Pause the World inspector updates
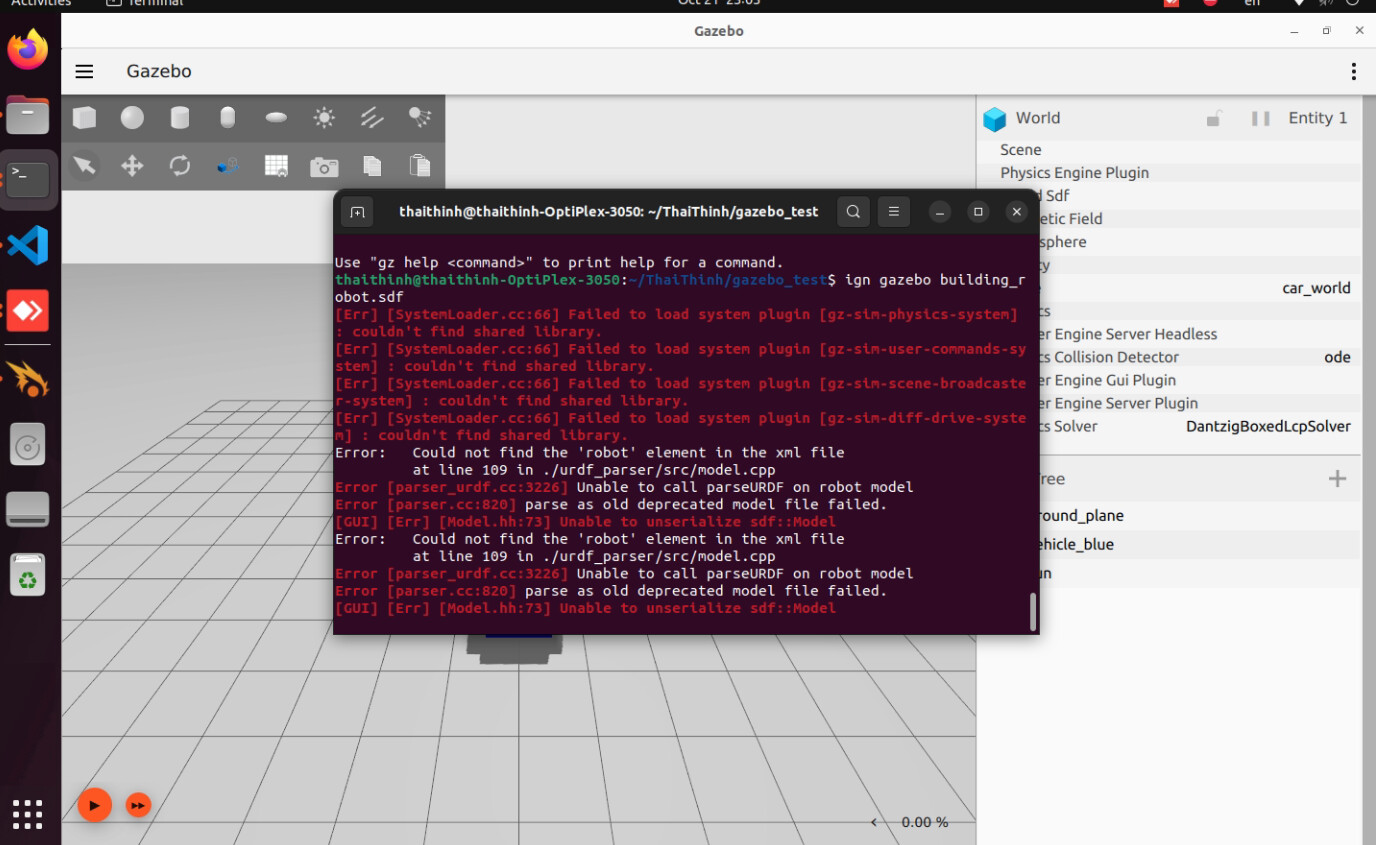This screenshot has height=845, width=1376. point(1261,118)
